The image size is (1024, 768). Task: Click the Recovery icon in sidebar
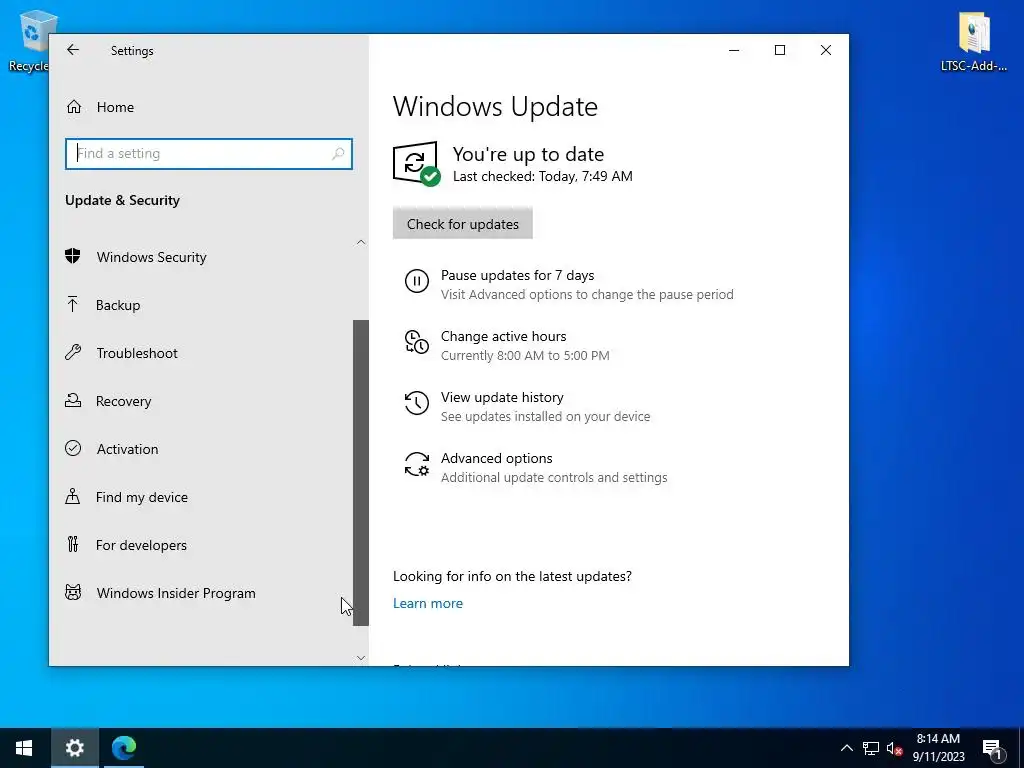pos(72,400)
